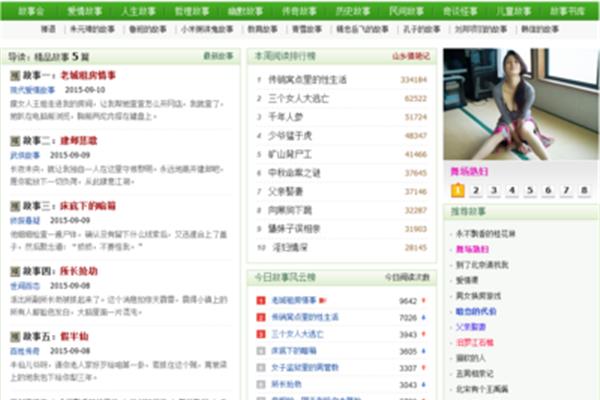Click gray rank 4 badge in today's chart

261,351
